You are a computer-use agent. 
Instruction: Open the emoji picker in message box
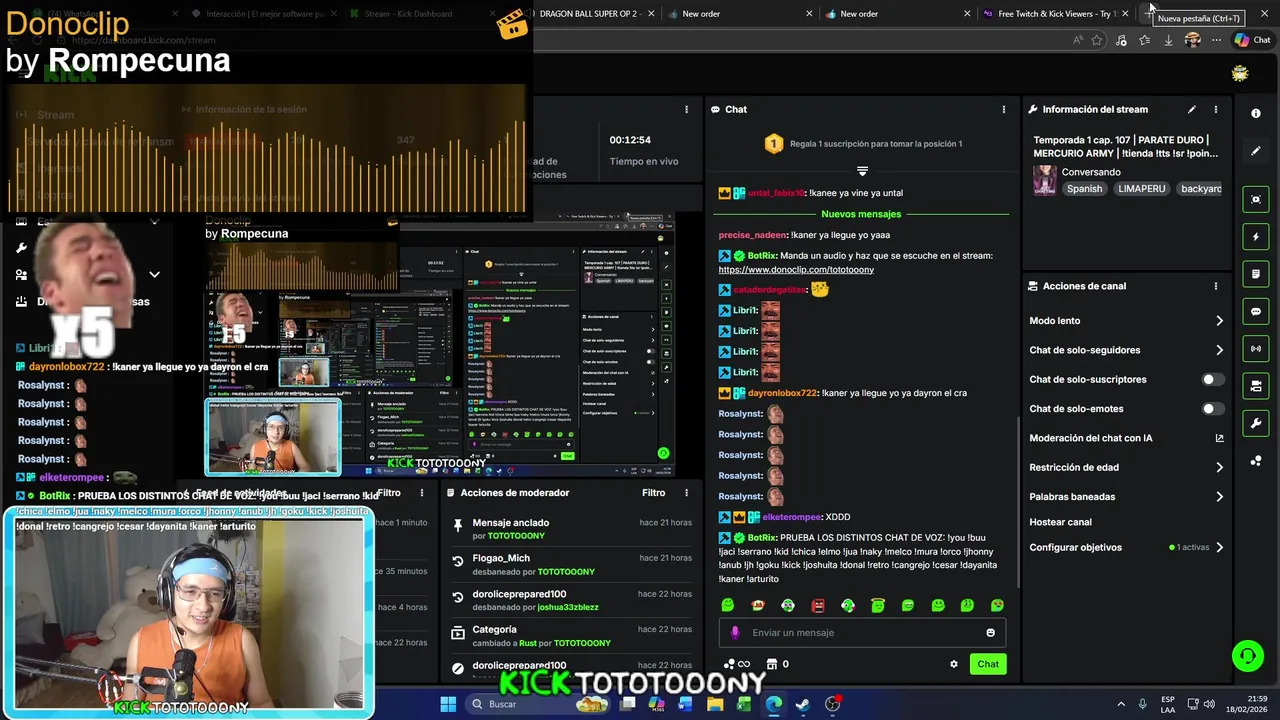click(991, 632)
